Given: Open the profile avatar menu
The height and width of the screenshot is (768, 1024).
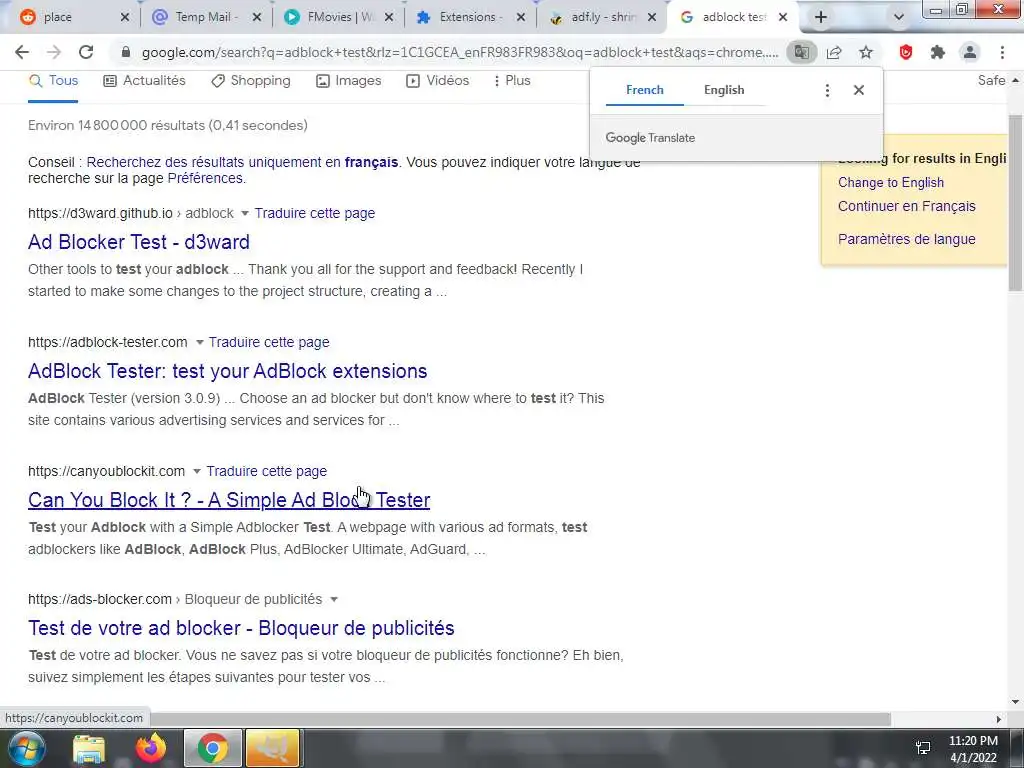Looking at the screenshot, I should 970,52.
